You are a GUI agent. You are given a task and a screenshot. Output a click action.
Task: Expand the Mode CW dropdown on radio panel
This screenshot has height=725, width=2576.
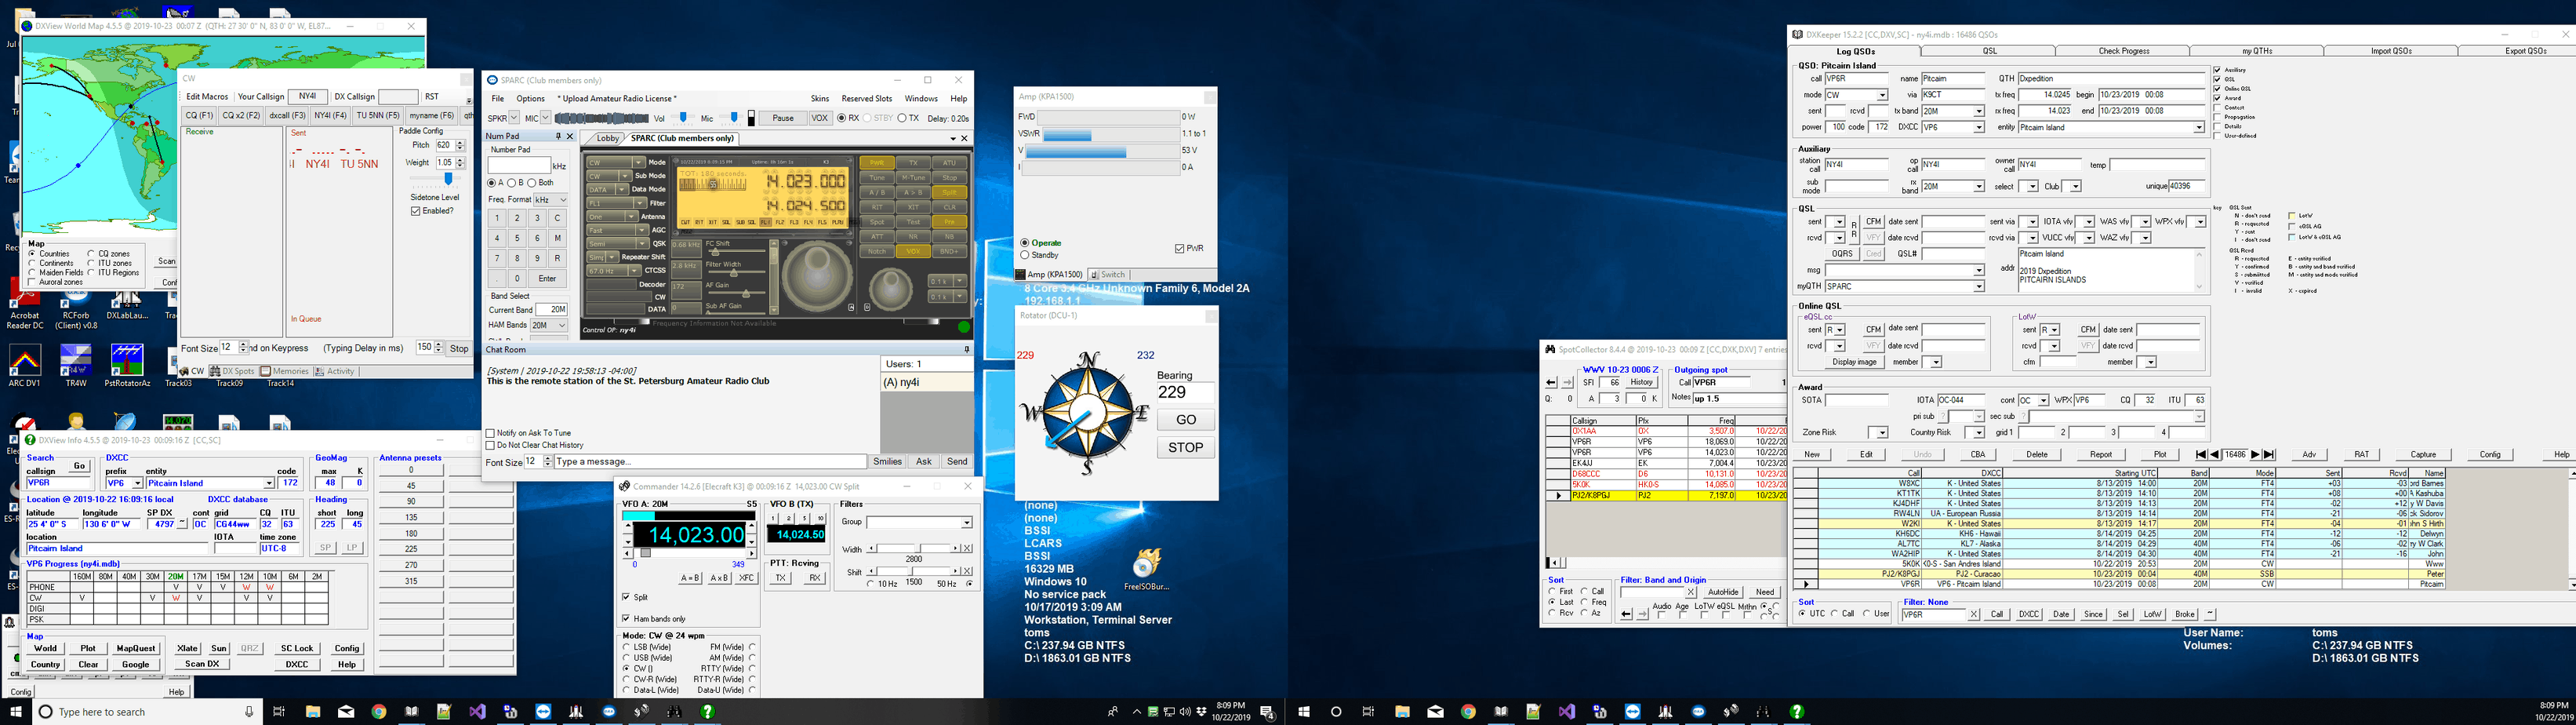(639, 162)
